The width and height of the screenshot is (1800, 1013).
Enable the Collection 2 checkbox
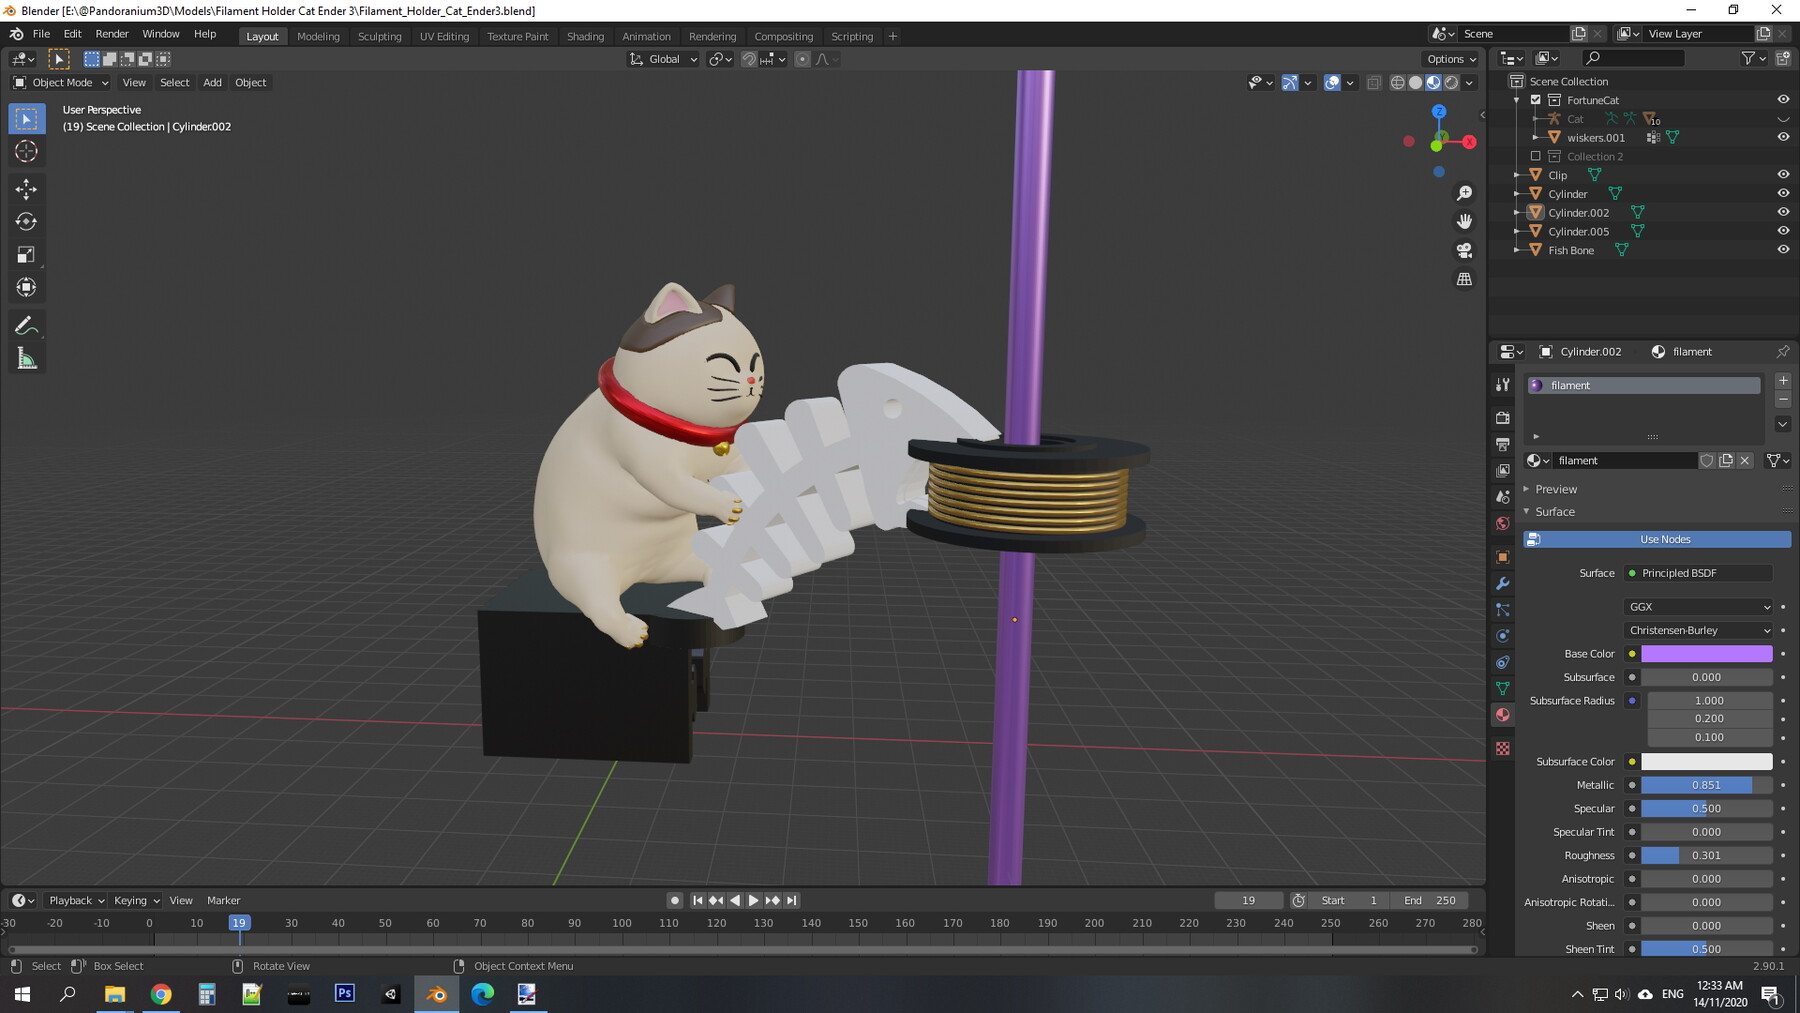[1536, 156]
